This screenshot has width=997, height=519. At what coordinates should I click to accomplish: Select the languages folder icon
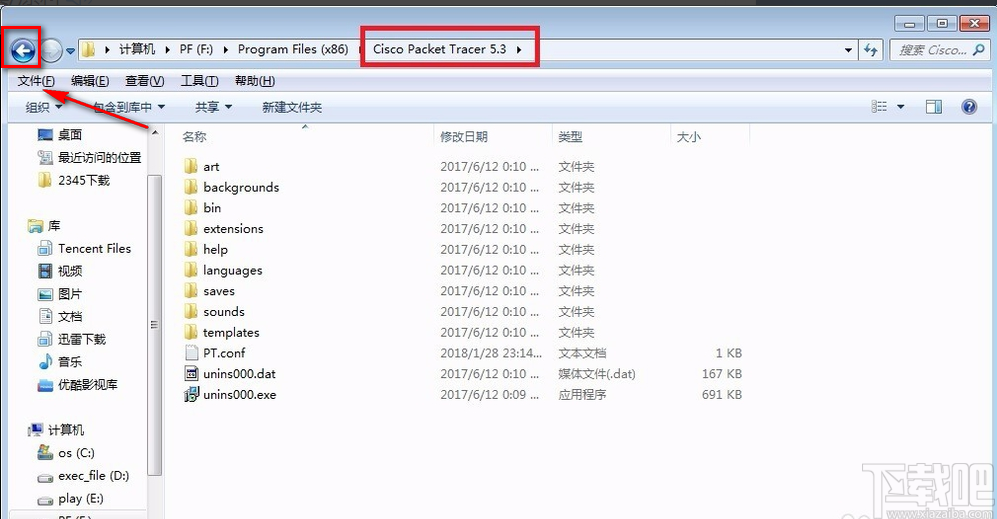coord(191,270)
